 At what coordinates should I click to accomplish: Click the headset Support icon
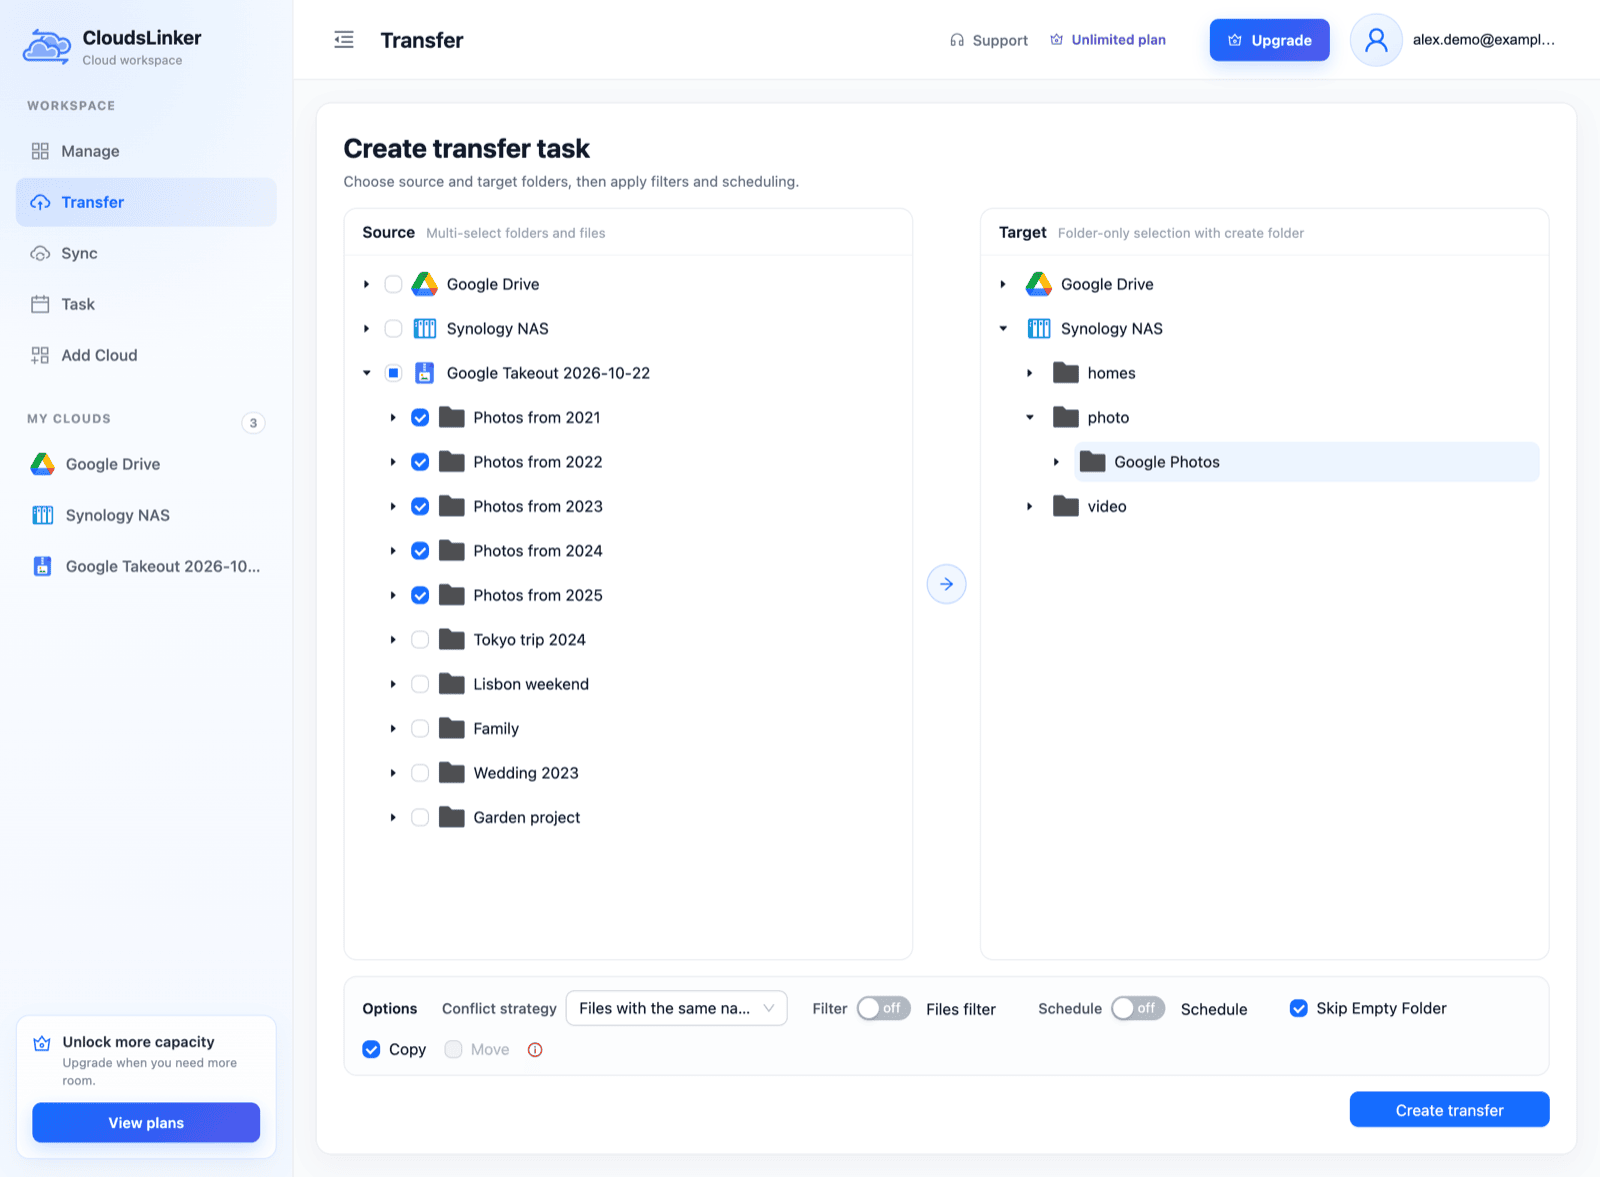[957, 40]
